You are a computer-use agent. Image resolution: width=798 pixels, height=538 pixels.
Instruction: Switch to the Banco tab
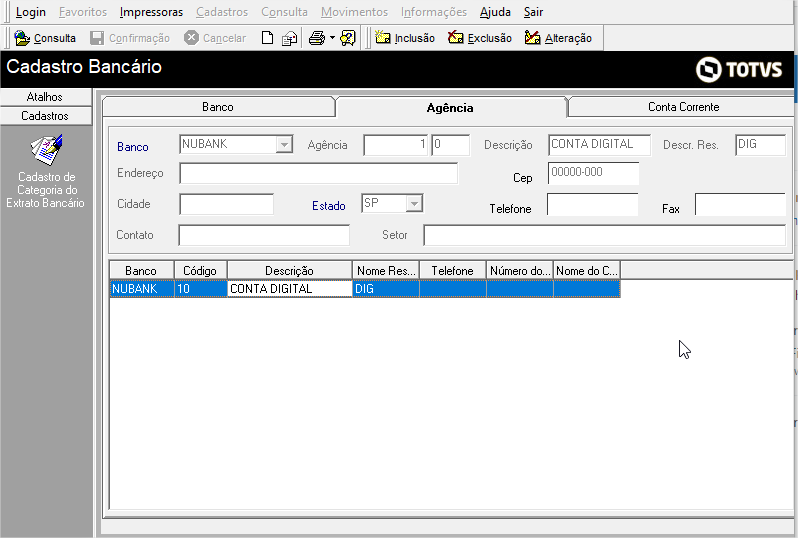pos(218,107)
